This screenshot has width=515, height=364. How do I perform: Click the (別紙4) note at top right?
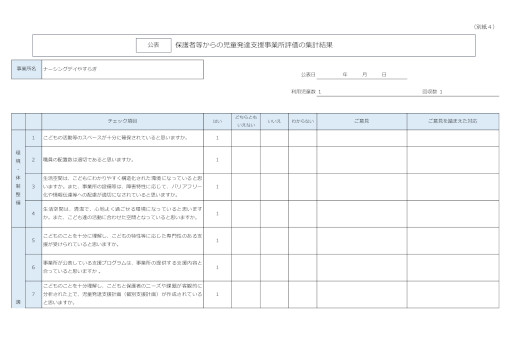[484, 27]
